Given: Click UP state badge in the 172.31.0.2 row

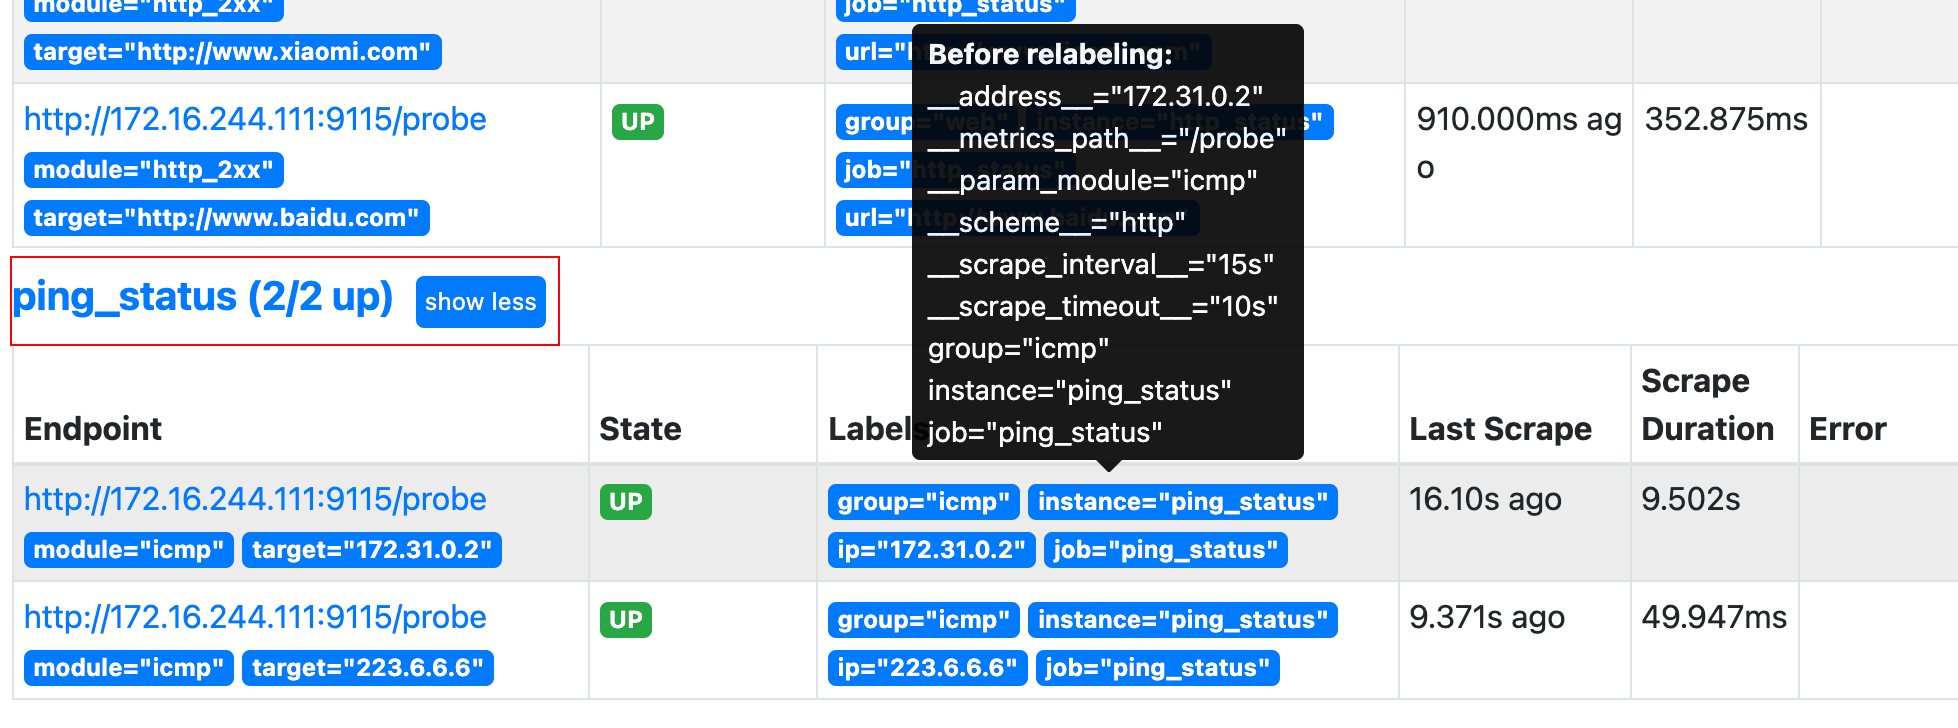Looking at the screenshot, I should (x=626, y=502).
